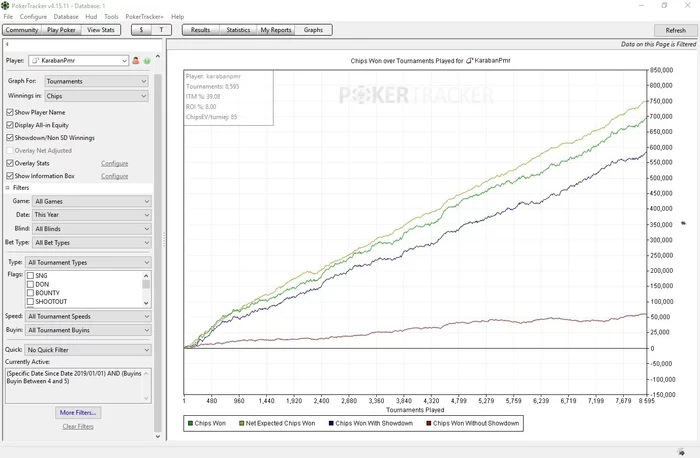
Task: Toggle Show Information Box checkbox
Action: pos(10,175)
